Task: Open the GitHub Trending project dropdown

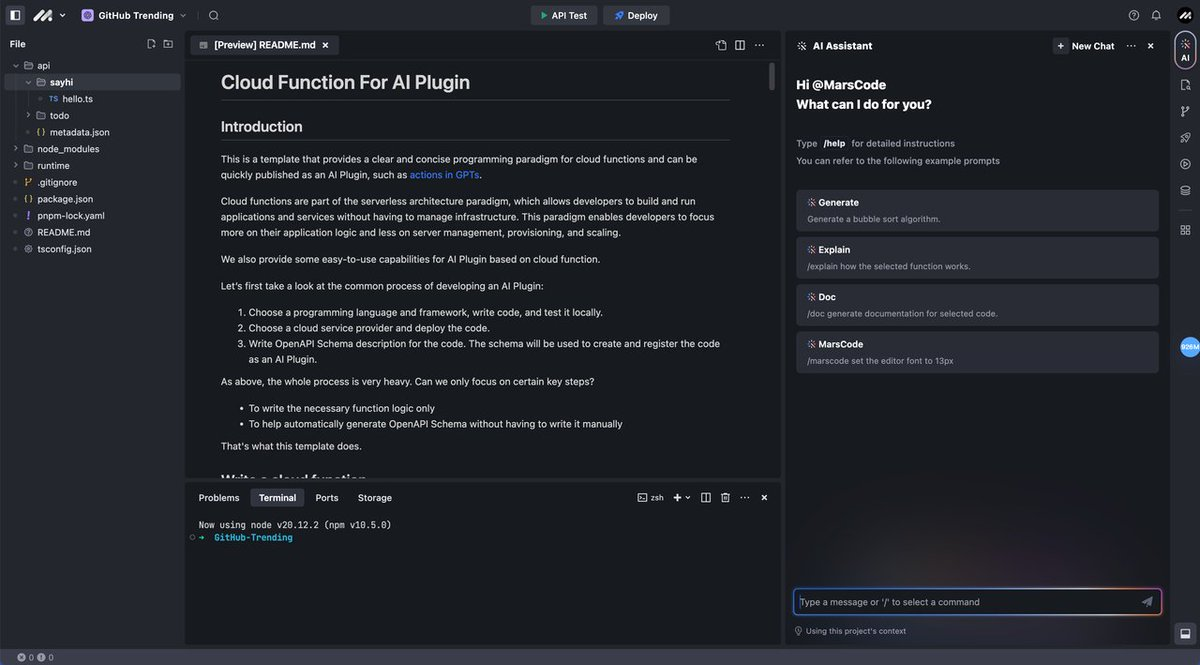Action: (x=134, y=15)
